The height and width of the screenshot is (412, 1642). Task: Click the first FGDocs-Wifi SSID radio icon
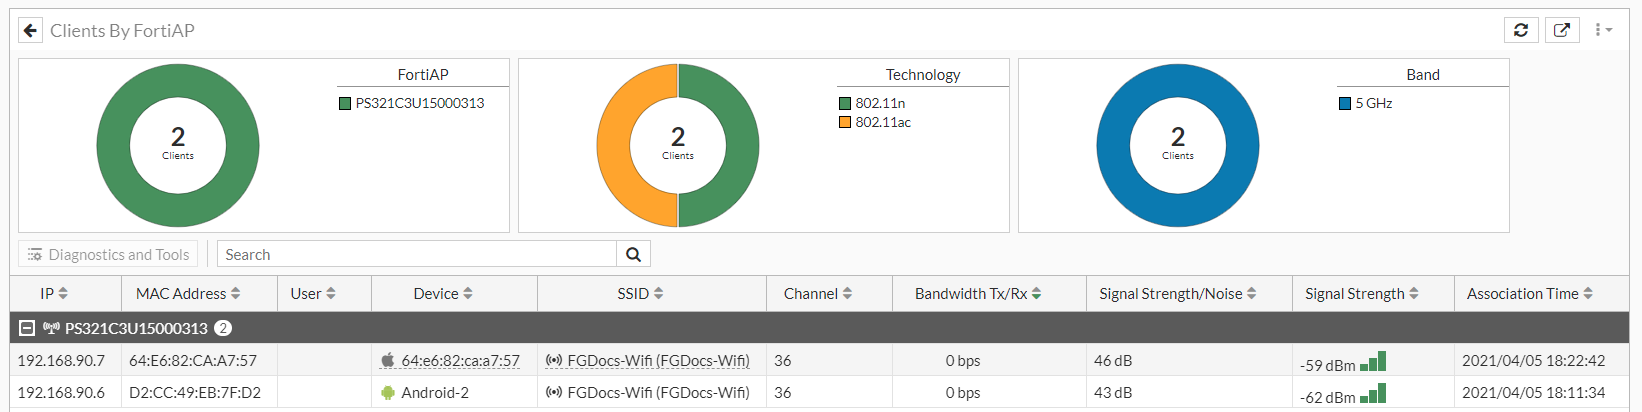click(554, 360)
